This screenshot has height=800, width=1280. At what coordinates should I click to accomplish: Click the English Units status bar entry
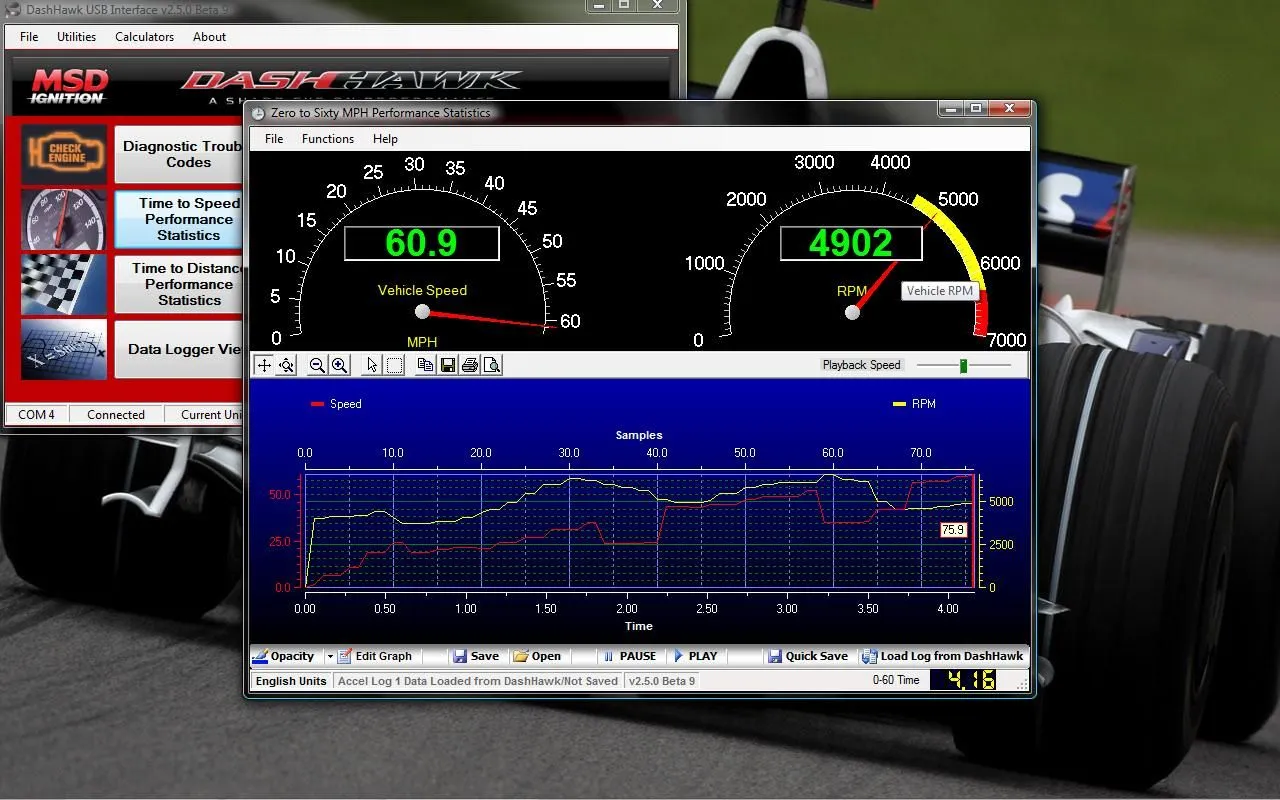[291, 681]
